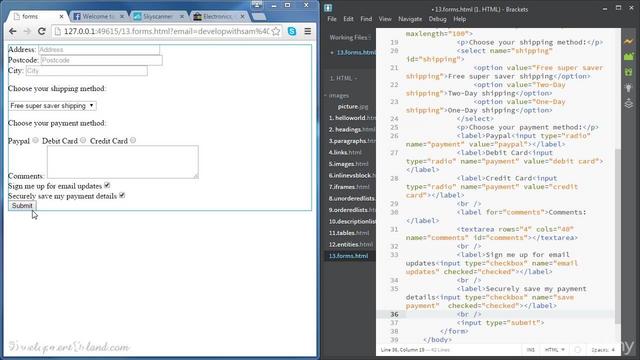Toggle INS insert mode in status bar
The width and height of the screenshot is (640, 360).
coord(530,350)
